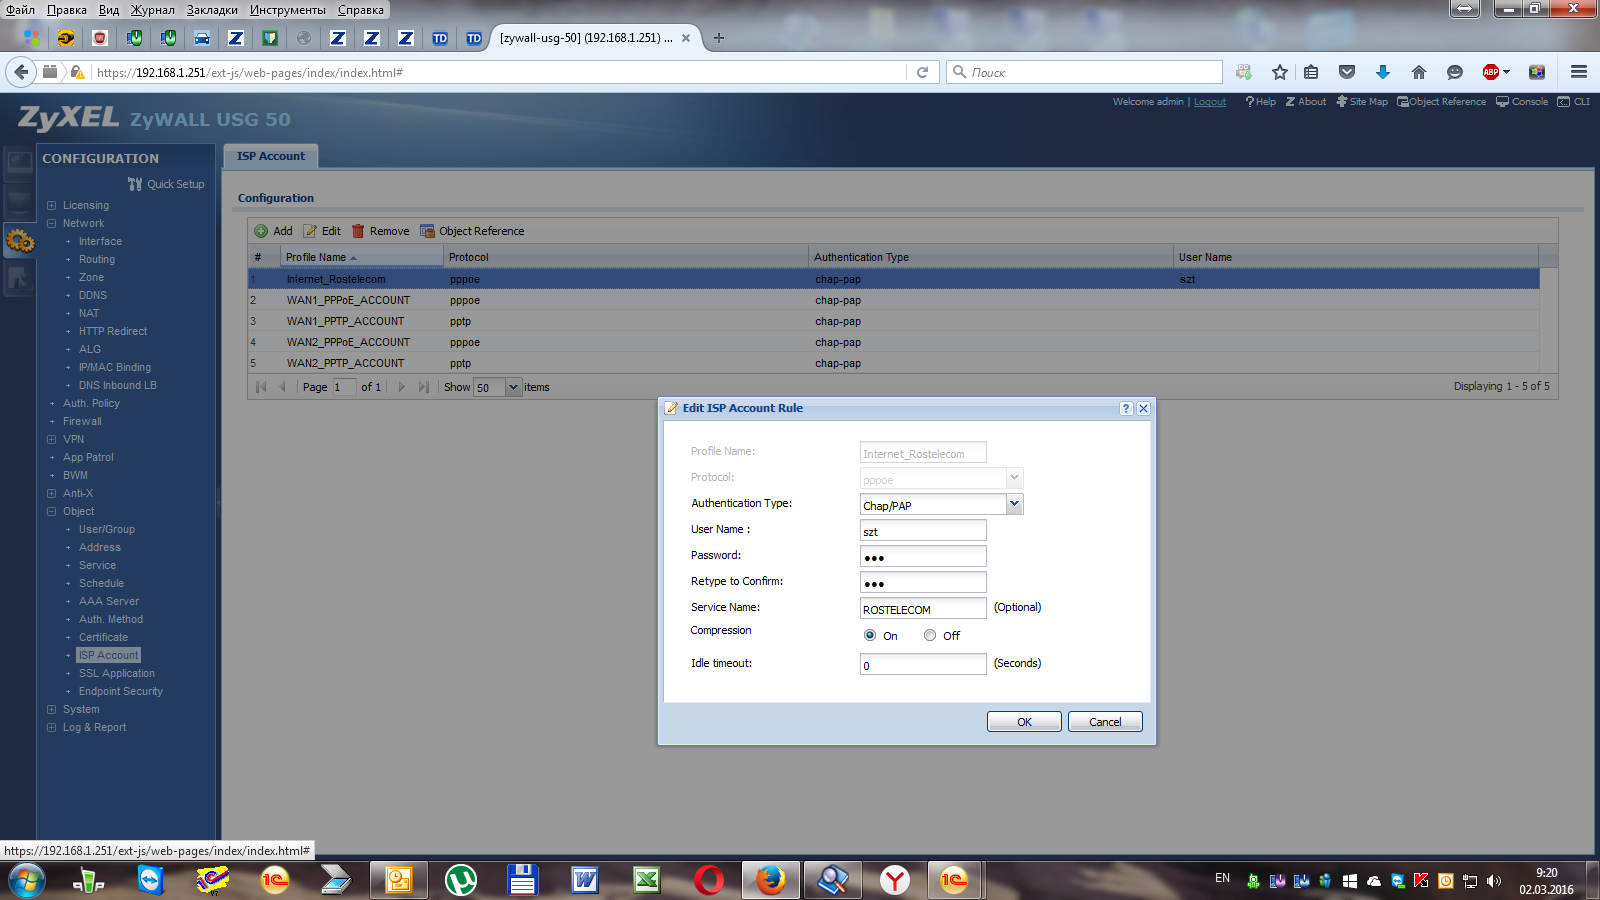Click the Logout link in the header
Viewport: 1600px width, 900px height.
(x=1209, y=102)
